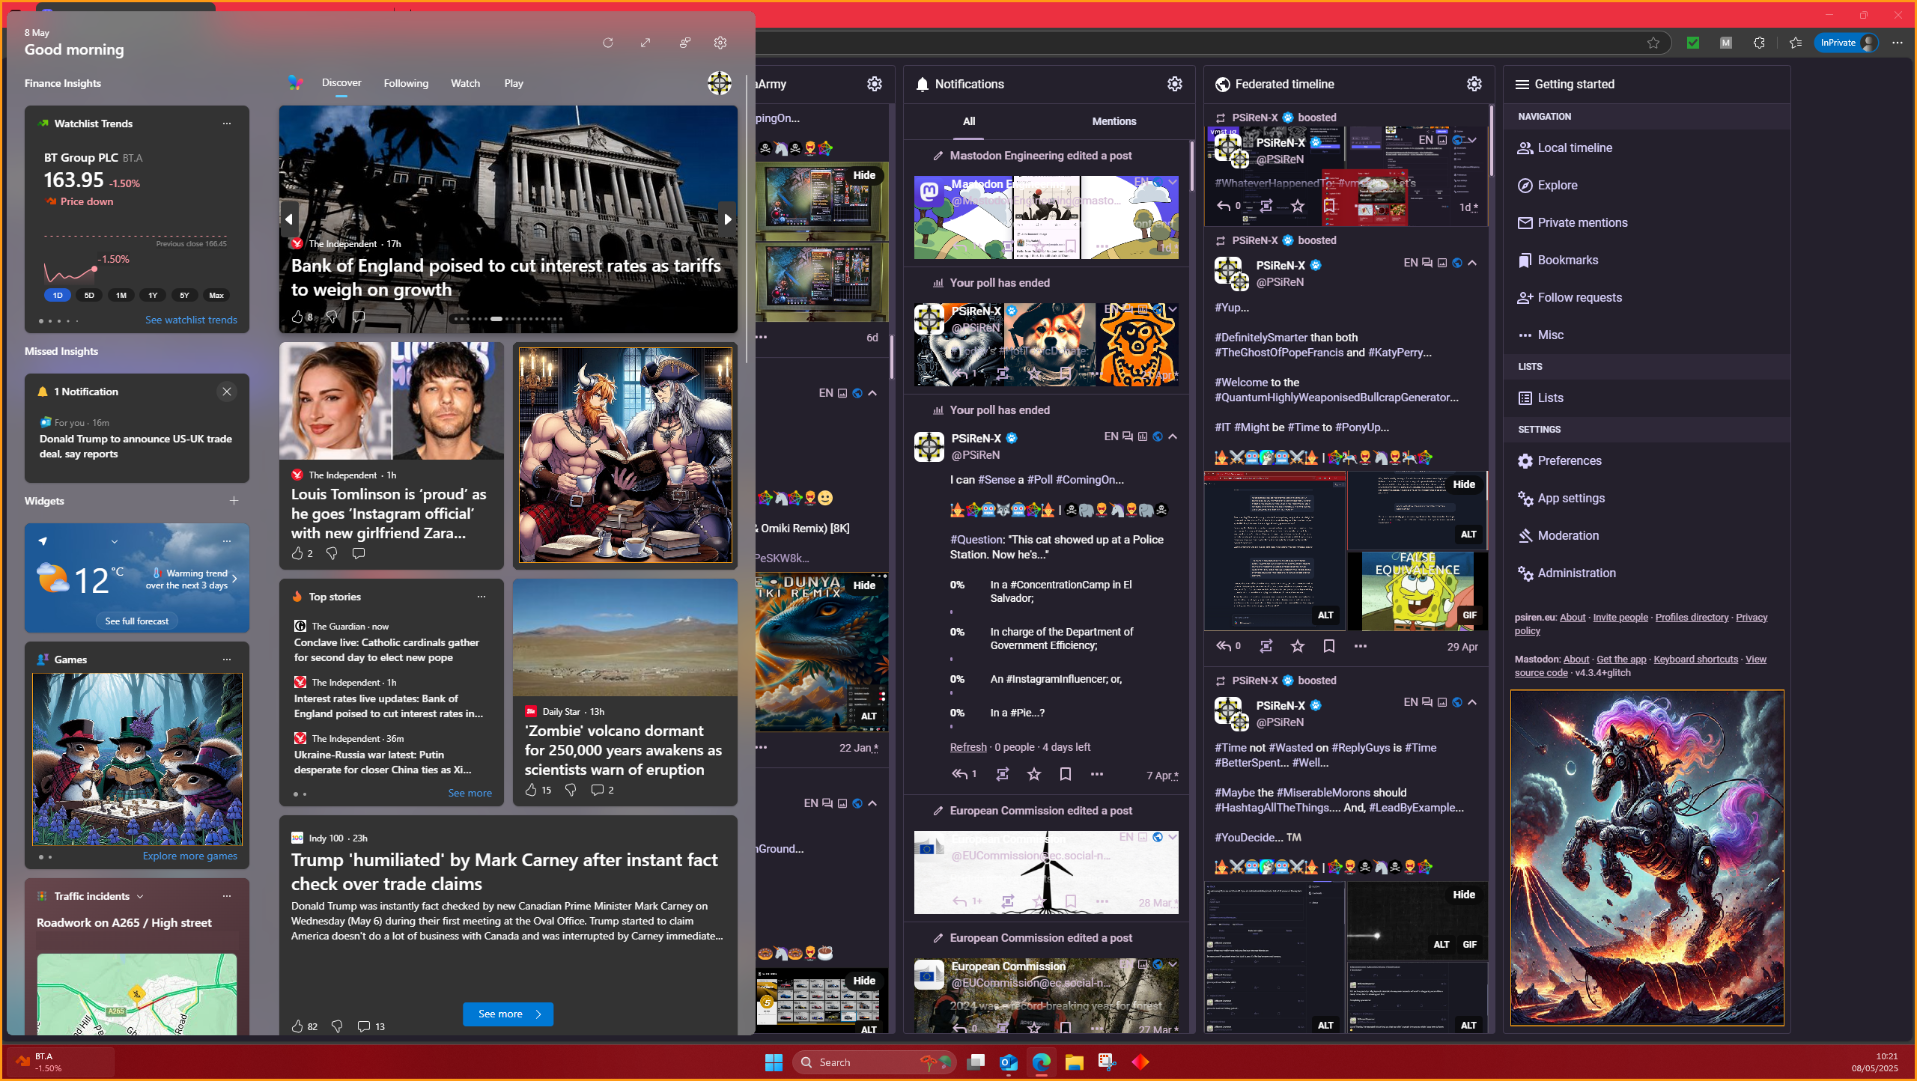Open File Explorer from taskbar

[1074, 1062]
